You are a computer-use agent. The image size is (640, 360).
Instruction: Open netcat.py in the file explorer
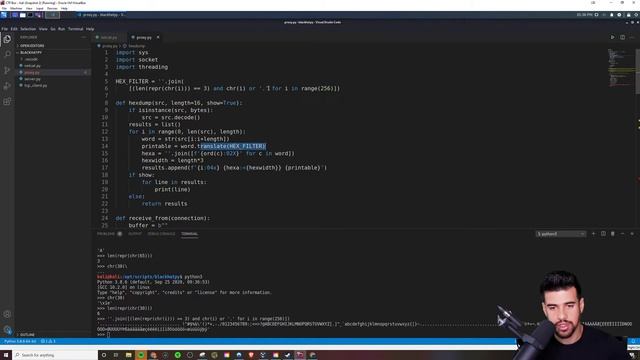(x=32, y=66)
